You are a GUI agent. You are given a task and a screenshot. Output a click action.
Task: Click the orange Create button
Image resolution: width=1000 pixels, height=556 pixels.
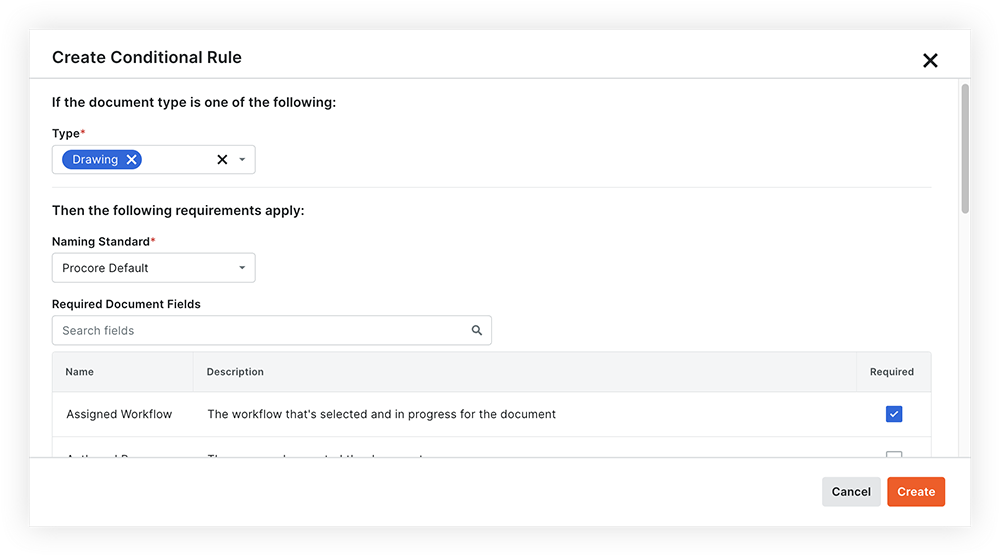915,492
